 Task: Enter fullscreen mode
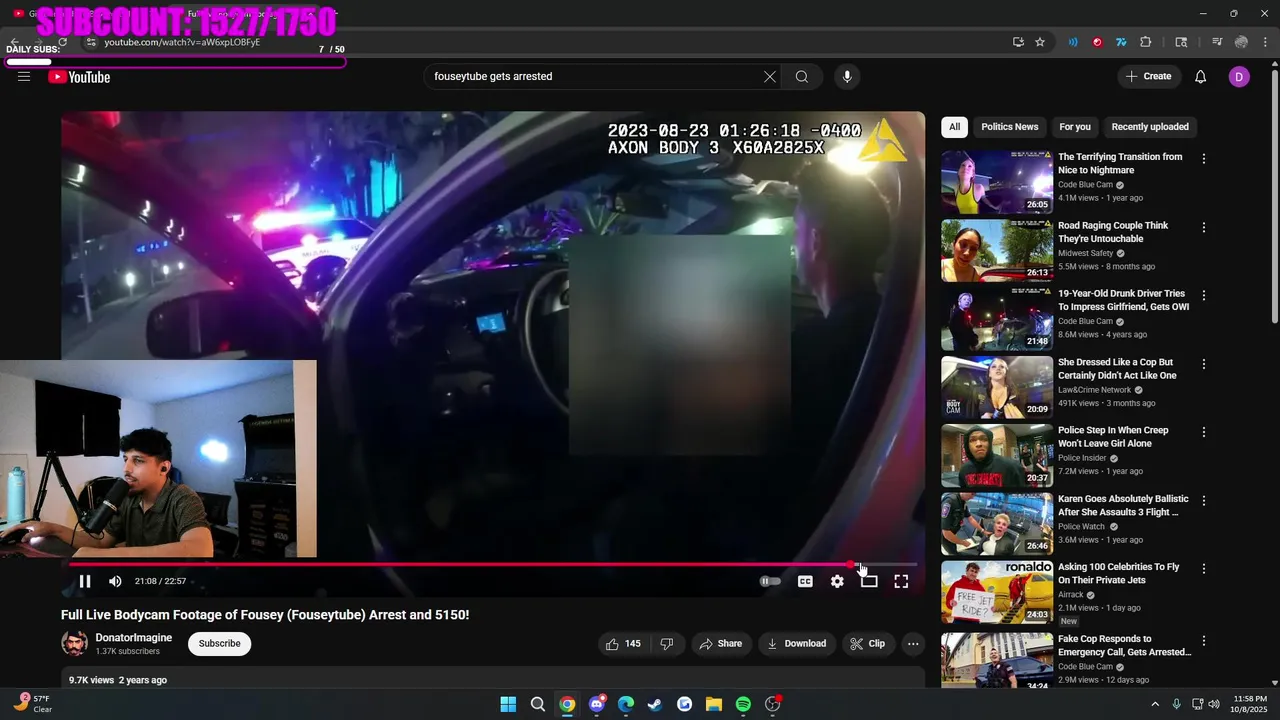(x=901, y=581)
